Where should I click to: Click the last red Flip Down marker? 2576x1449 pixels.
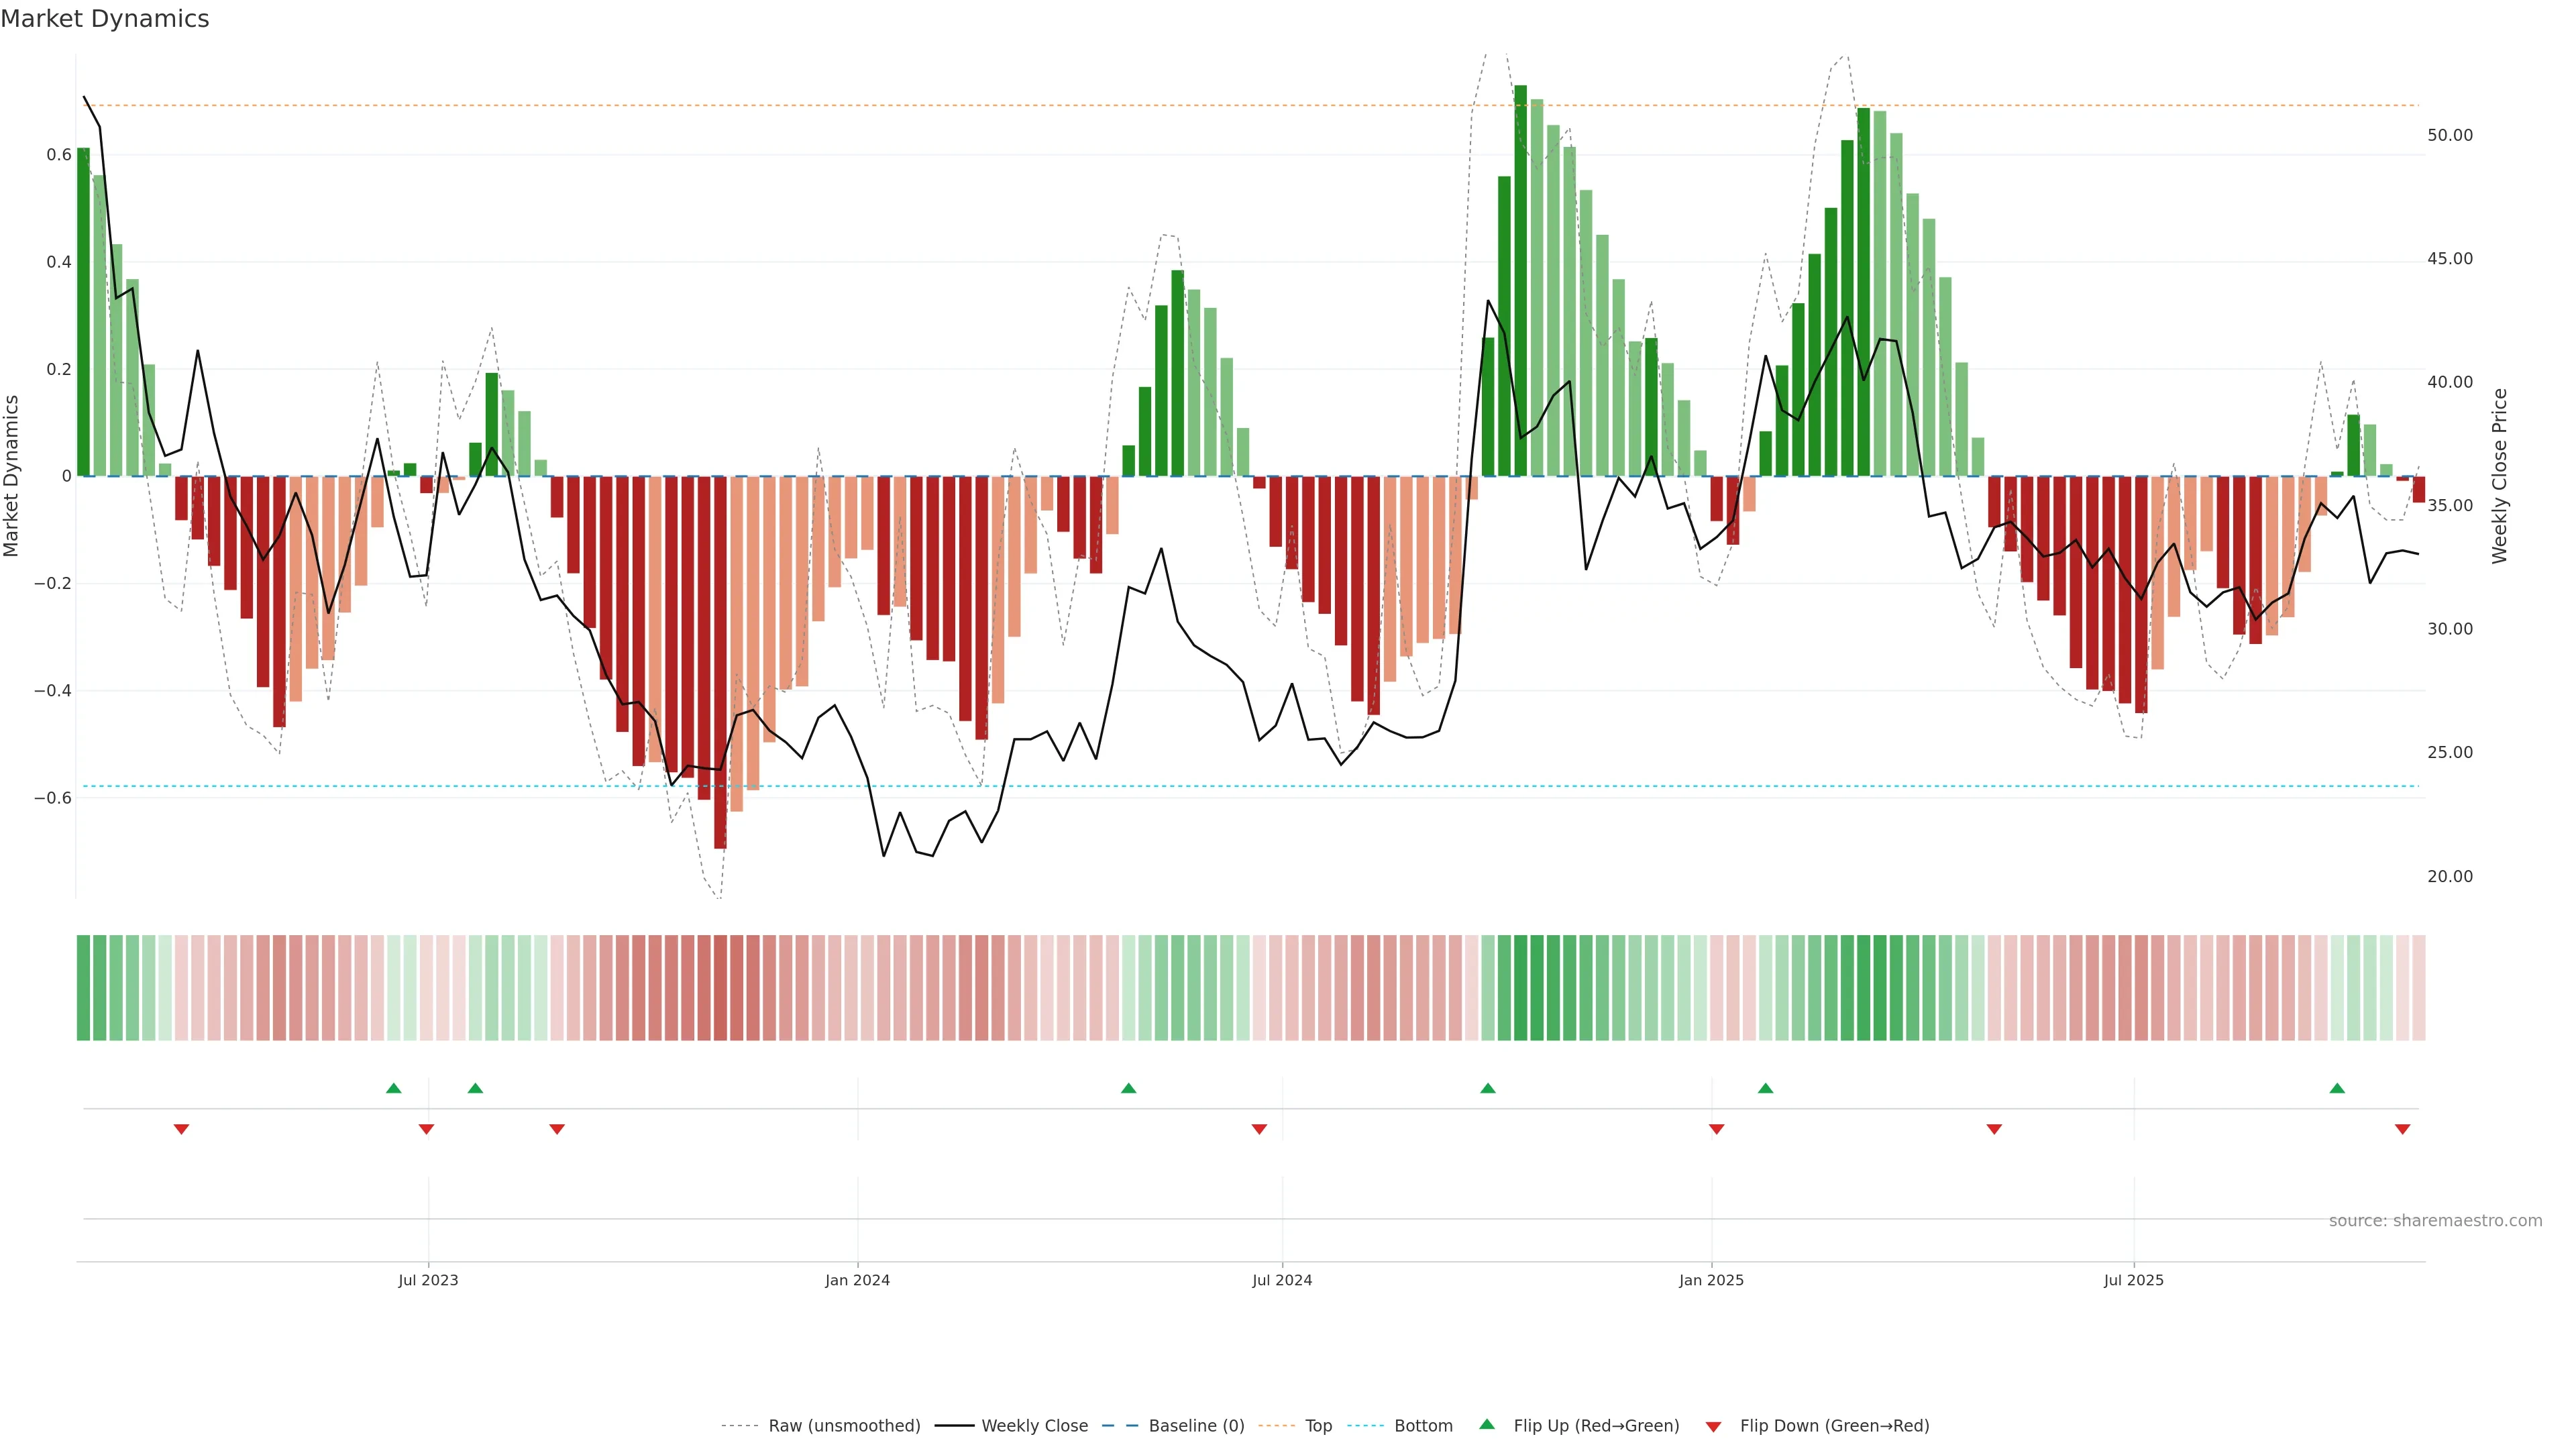click(x=2402, y=1129)
